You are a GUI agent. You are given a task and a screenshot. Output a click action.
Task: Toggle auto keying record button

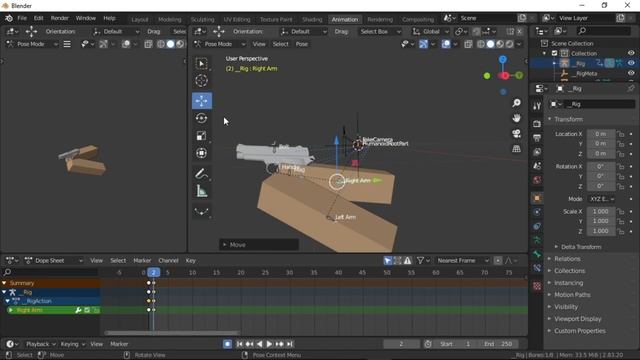click(227, 344)
